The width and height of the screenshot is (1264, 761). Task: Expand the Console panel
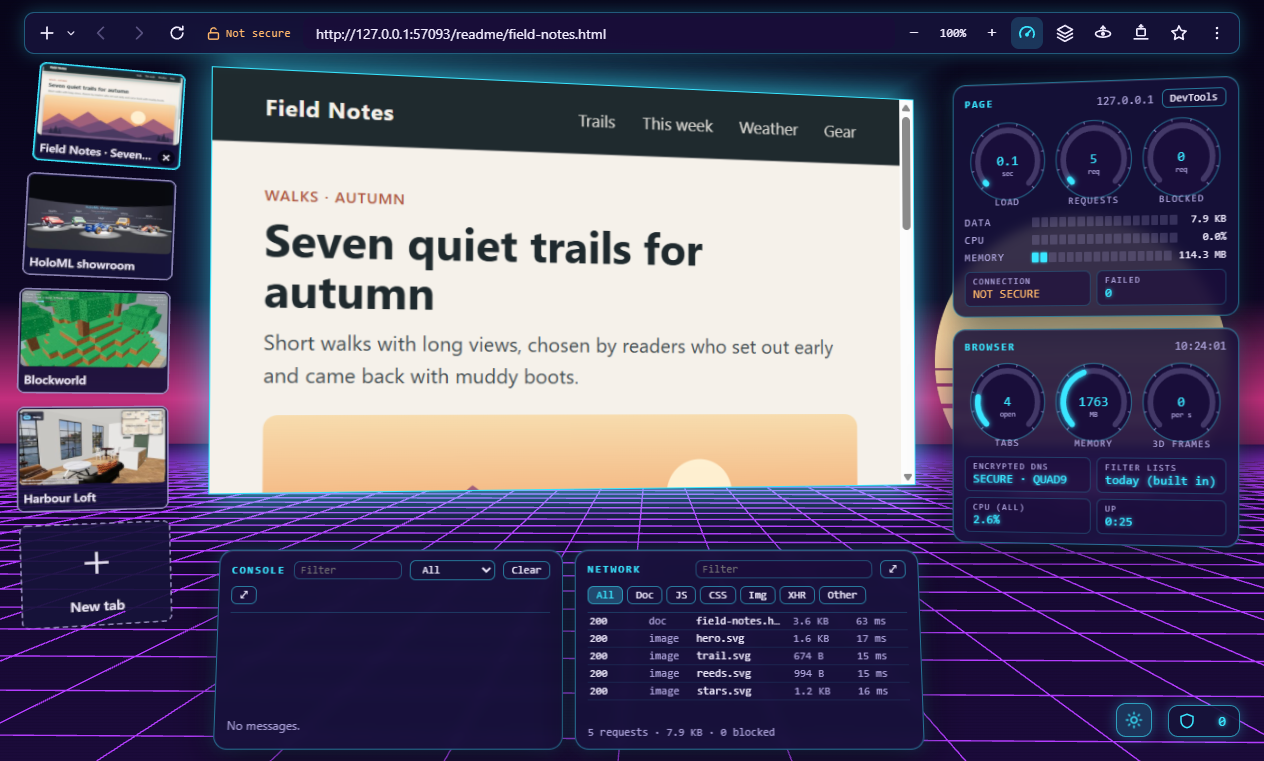point(245,595)
